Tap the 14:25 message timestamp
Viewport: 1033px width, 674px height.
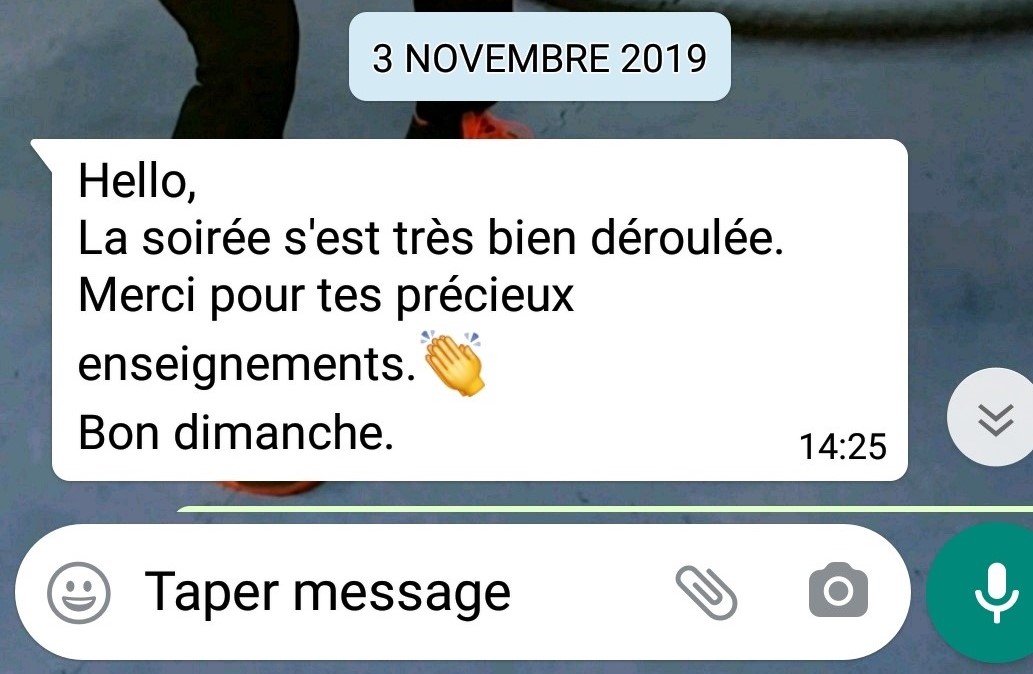pyautogui.click(x=843, y=447)
